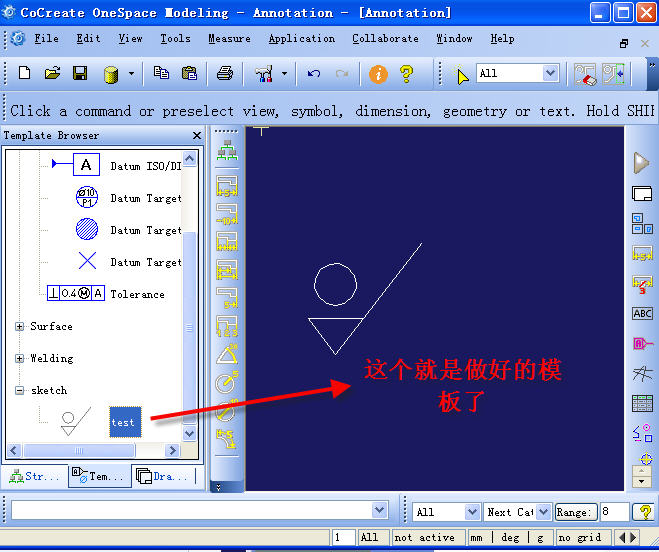Screen dimensions: 659x552
Task: Click the Paste clipboard icon
Action: point(189,74)
